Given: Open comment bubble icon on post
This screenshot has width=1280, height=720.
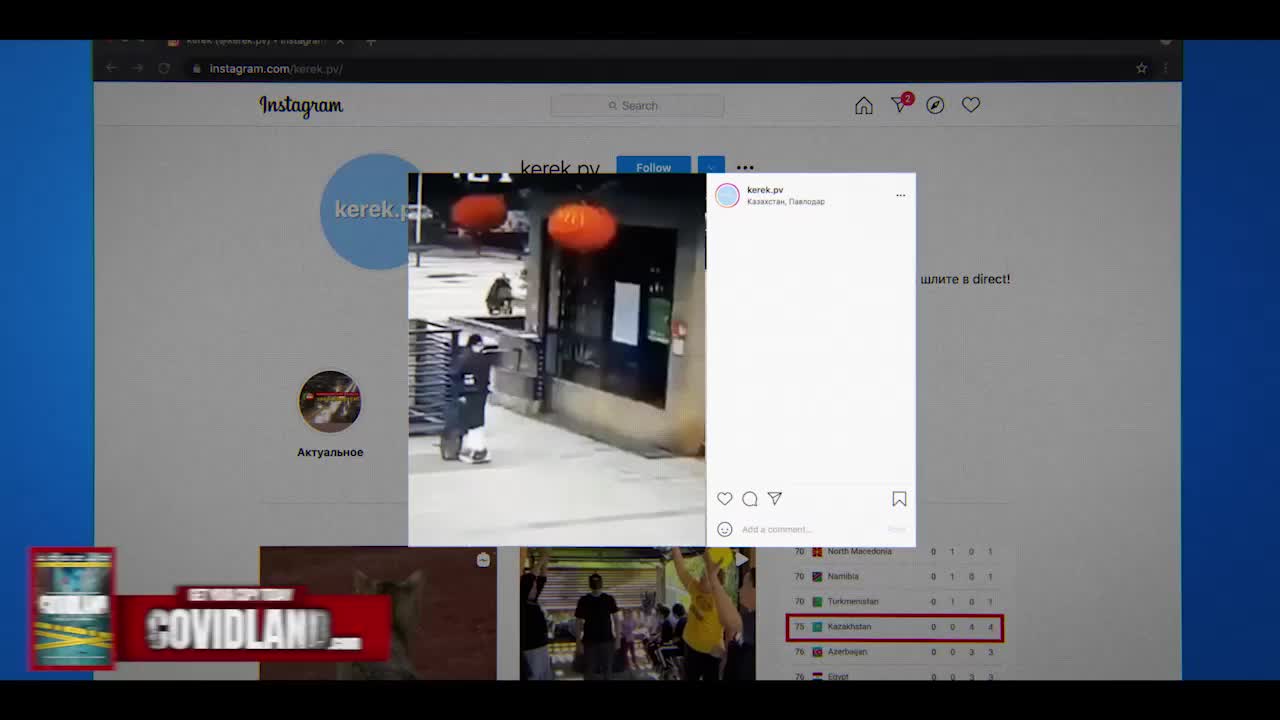Looking at the screenshot, I should [750, 498].
